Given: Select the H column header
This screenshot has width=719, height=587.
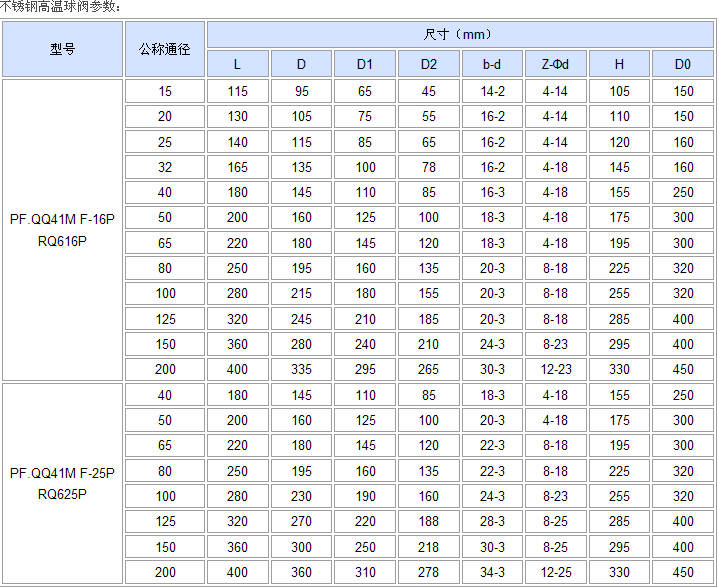Looking at the screenshot, I should [619, 64].
